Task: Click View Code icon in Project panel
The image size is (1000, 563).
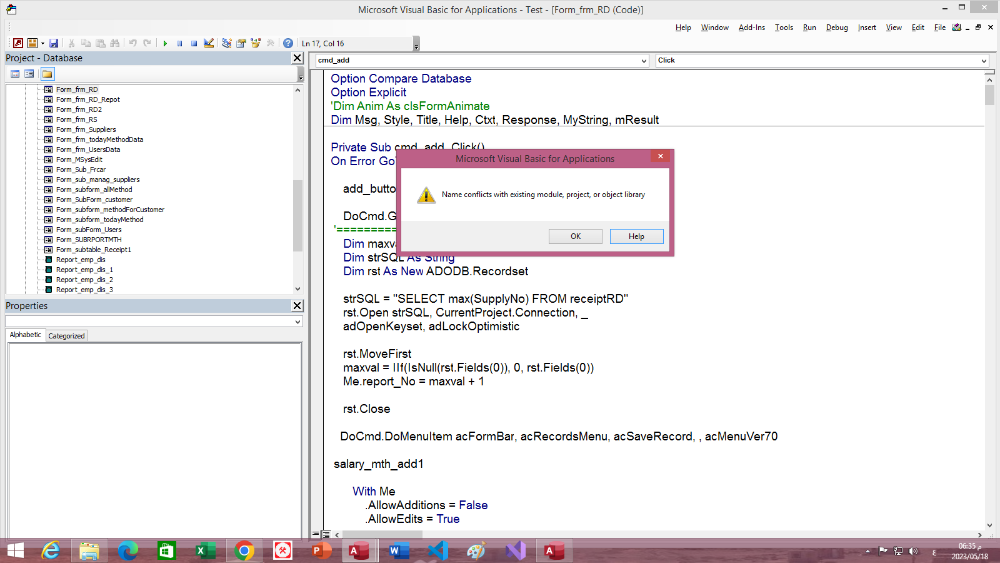Action: pyautogui.click(x=15, y=74)
